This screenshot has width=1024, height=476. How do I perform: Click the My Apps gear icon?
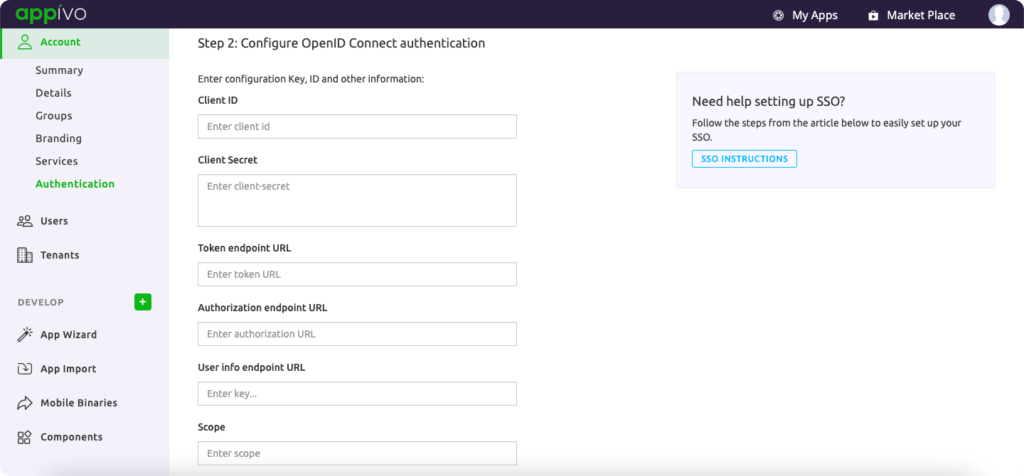click(x=778, y=16)
